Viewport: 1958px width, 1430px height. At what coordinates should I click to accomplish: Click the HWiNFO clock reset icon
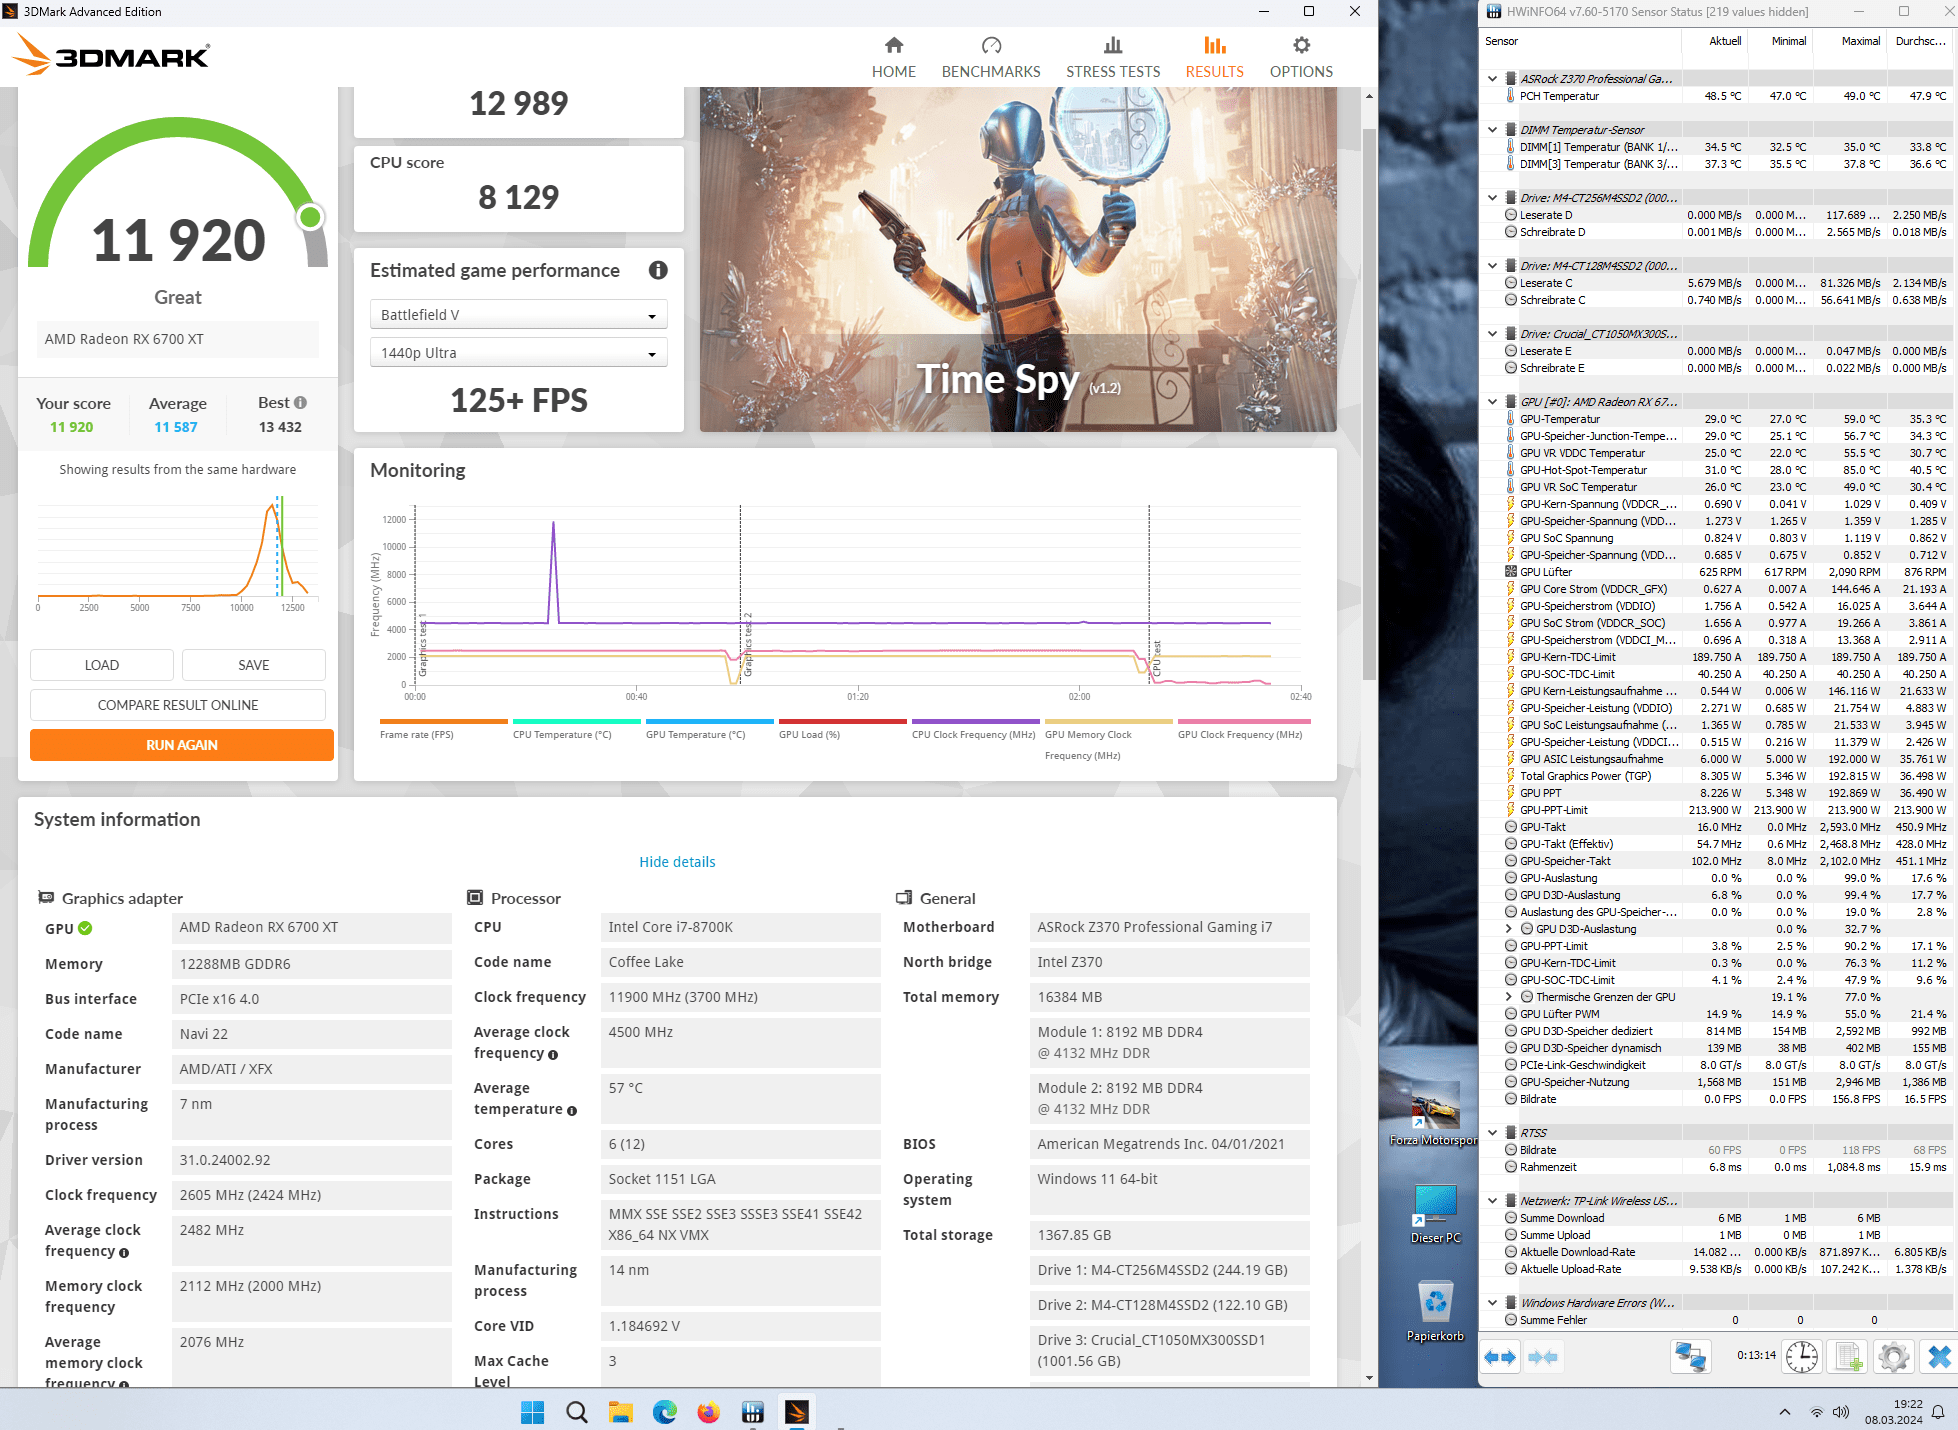[1802, 1357]
